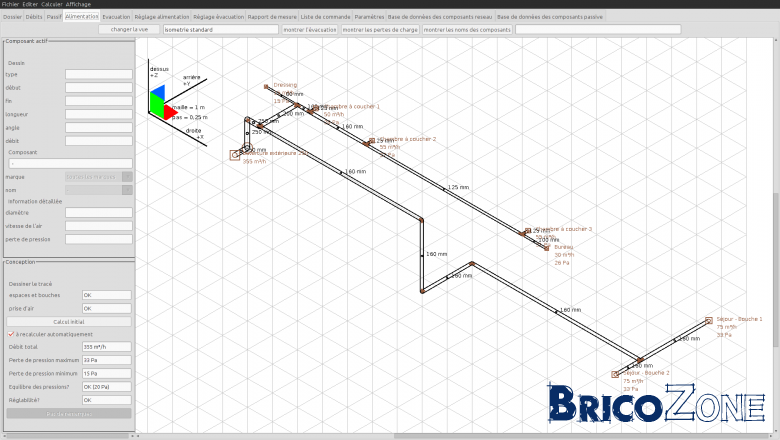The height and width of the screenshot is (440, 780).
Task: Toggle 'à recalculer automatiquement' checkbox
Action: pos(11,334)
